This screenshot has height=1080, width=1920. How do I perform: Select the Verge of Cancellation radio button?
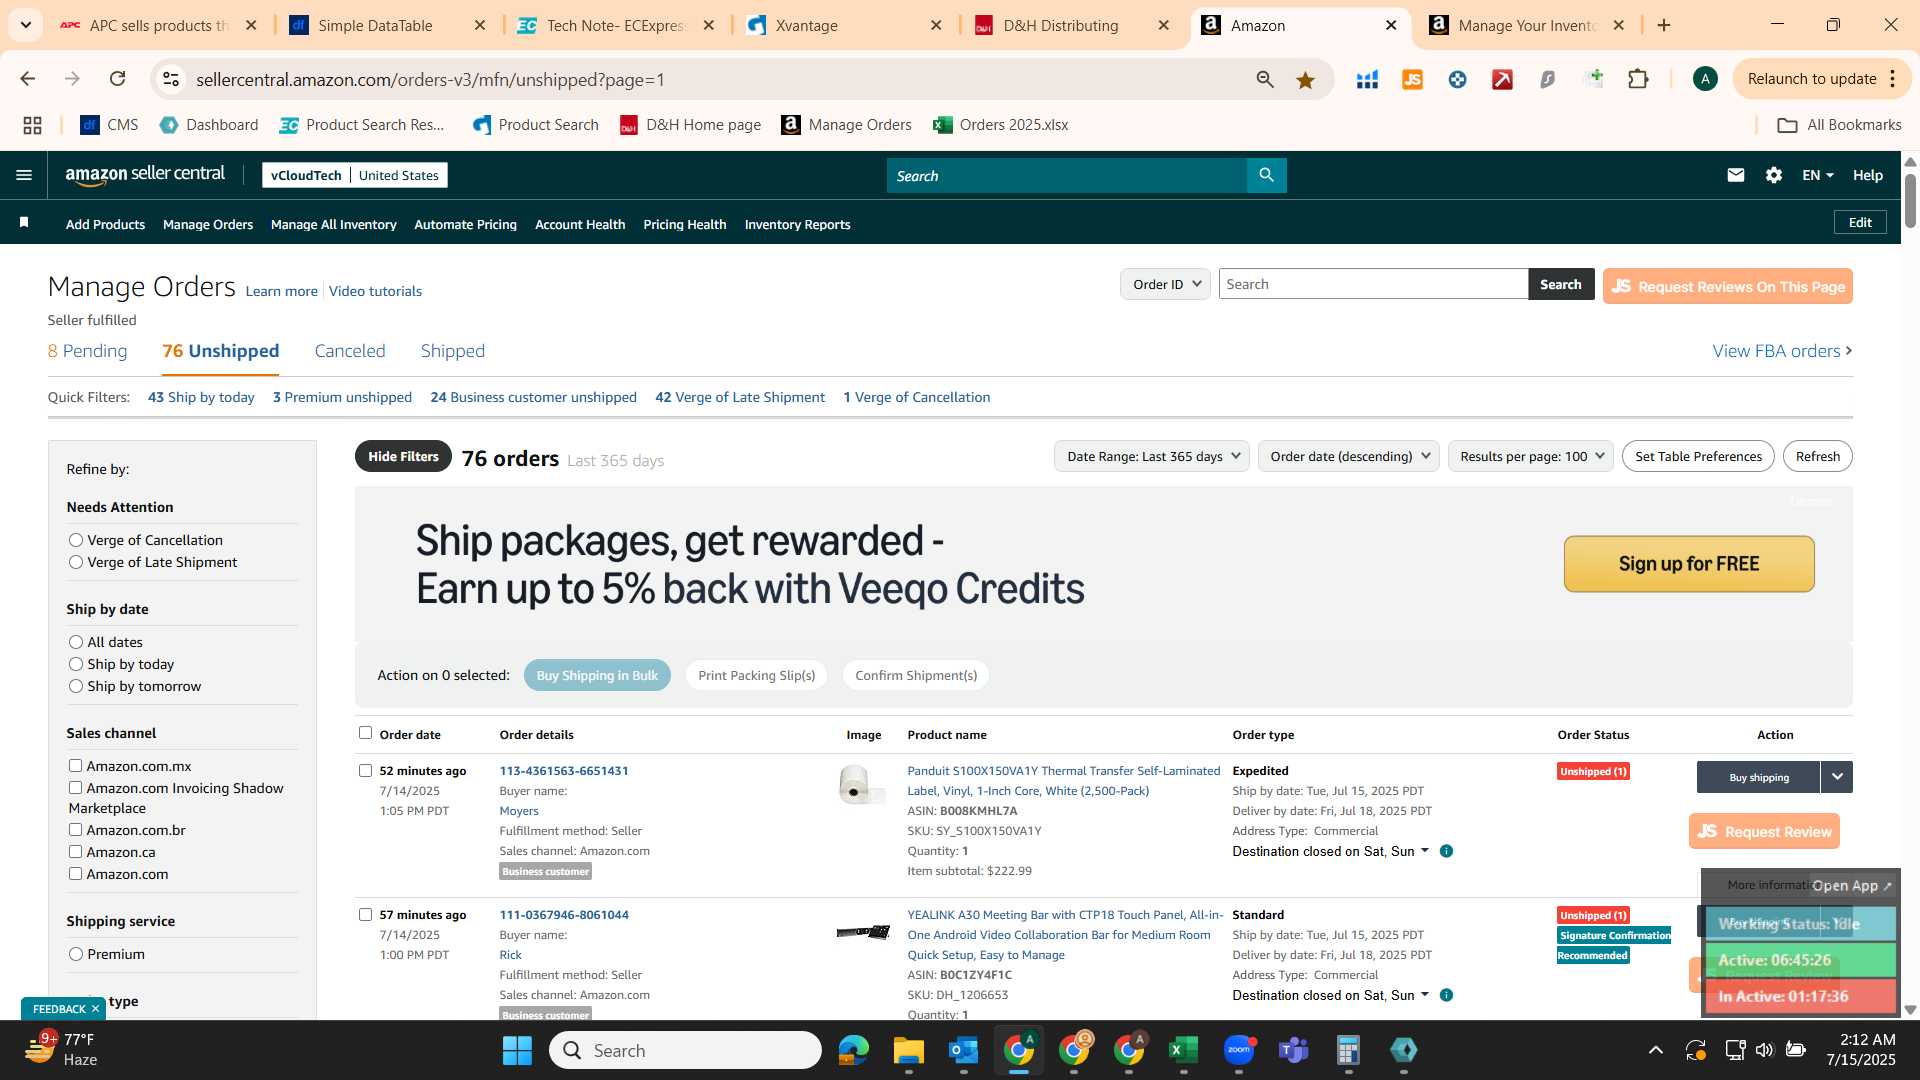tap(76, 540)
